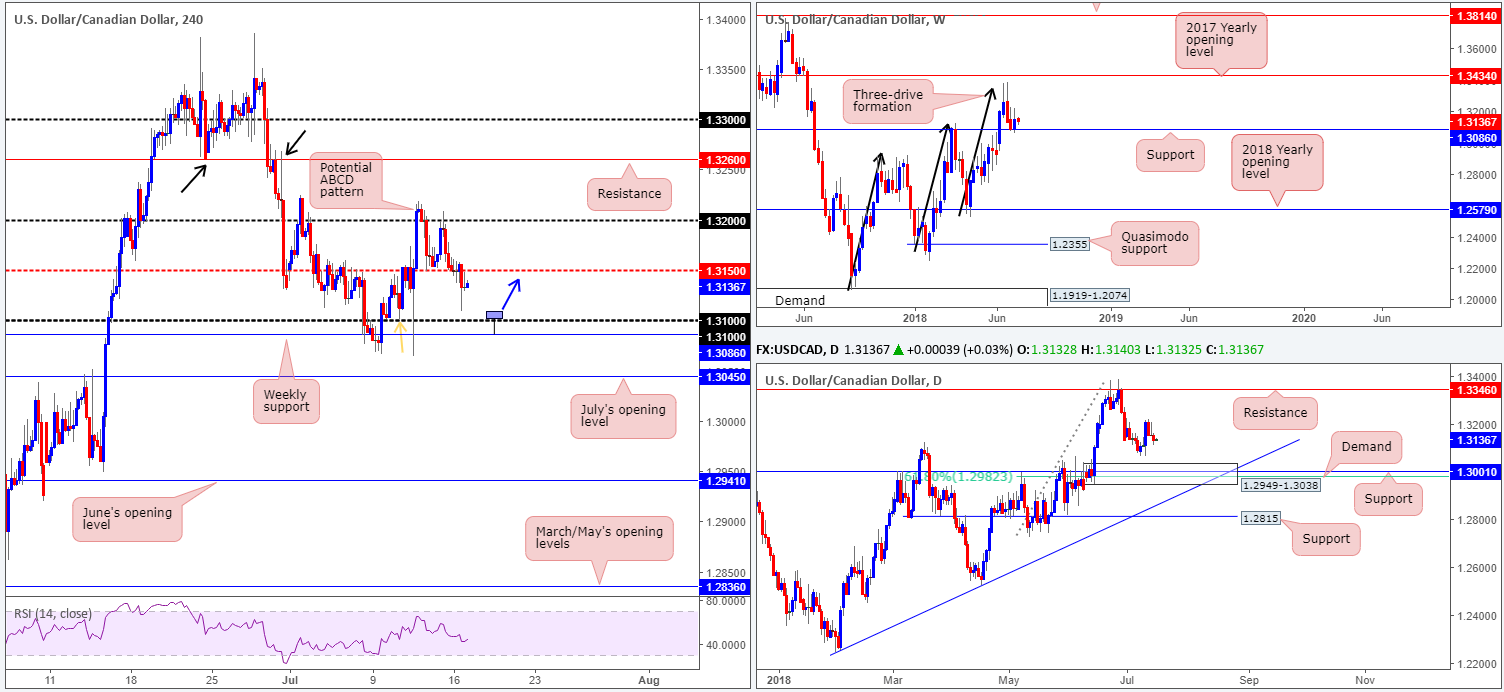Click the 1.34340 price label
The height and width of the screenshot is (692, 1504).
tap(1476, 76)
